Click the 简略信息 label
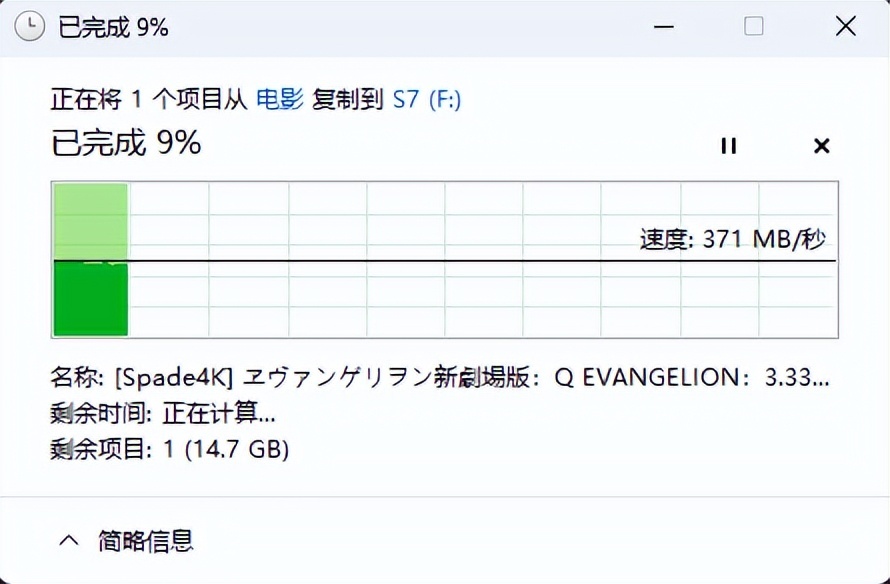 tap(145, 541)
